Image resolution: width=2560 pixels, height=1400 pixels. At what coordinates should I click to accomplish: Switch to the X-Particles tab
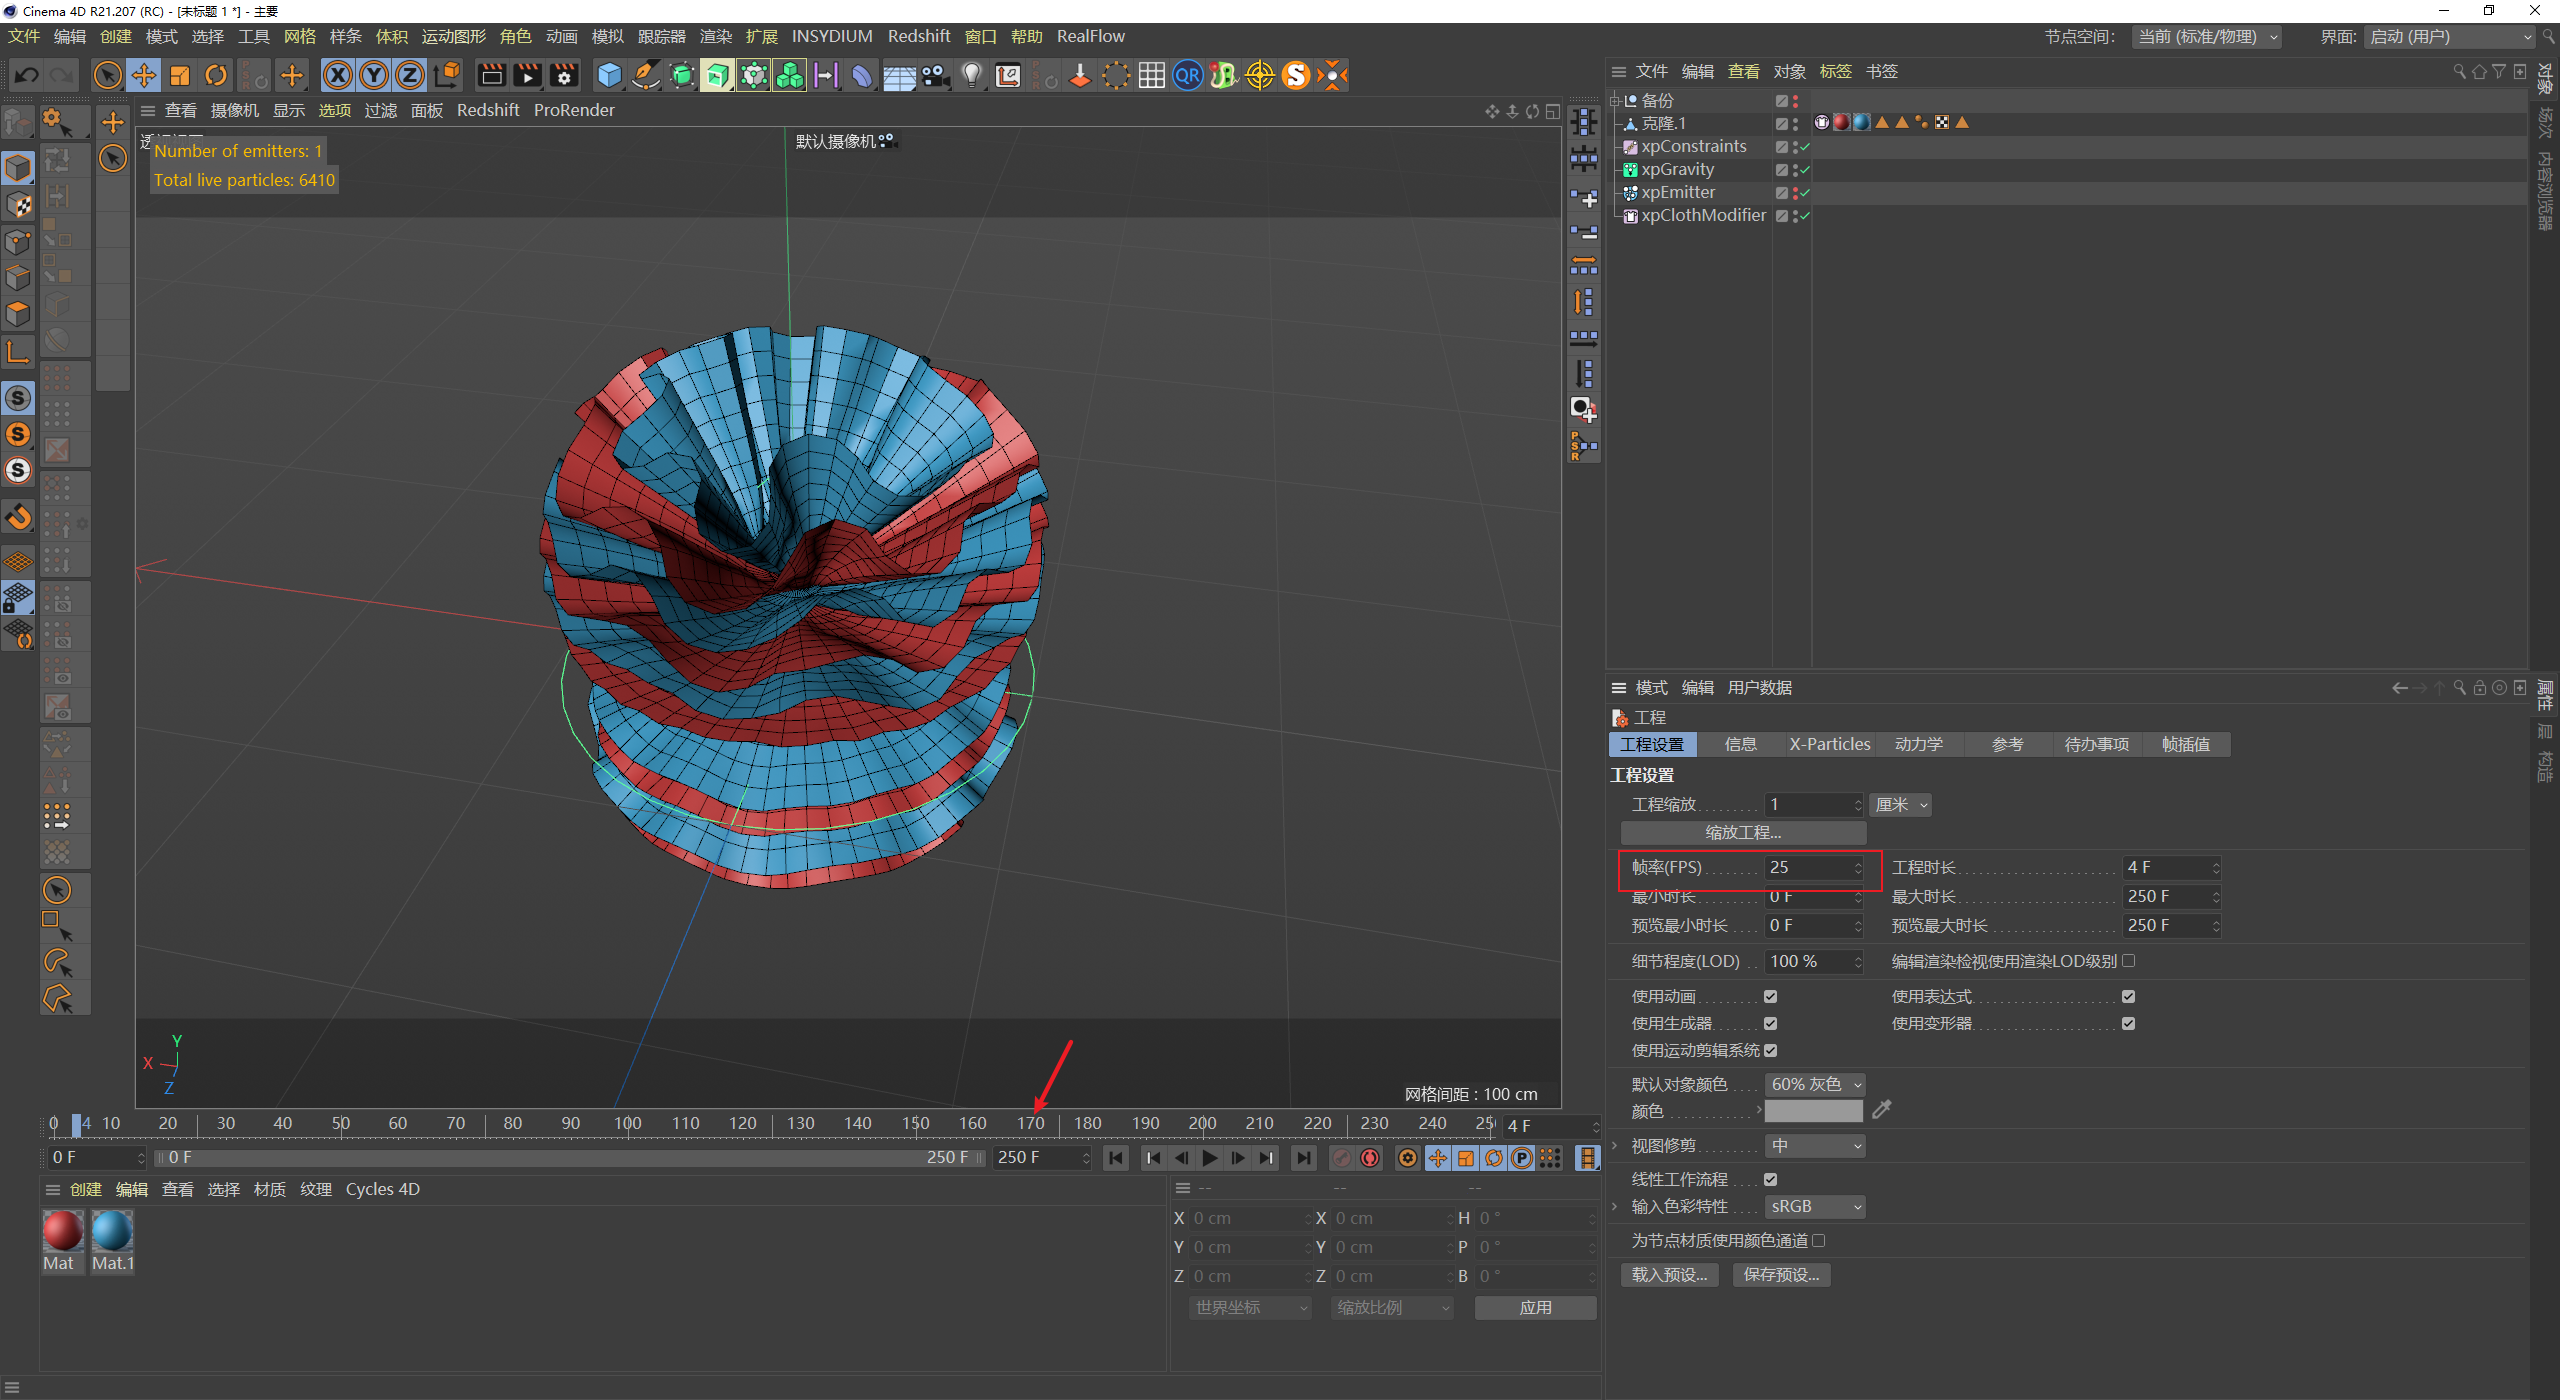tap(1829, 744)
